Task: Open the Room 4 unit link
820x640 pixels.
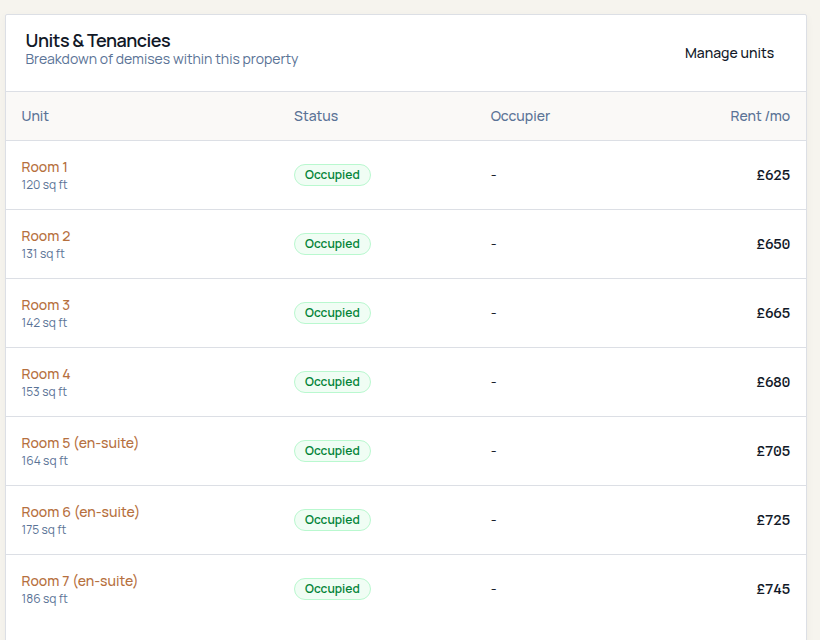Action: click(x=45, y=374)
